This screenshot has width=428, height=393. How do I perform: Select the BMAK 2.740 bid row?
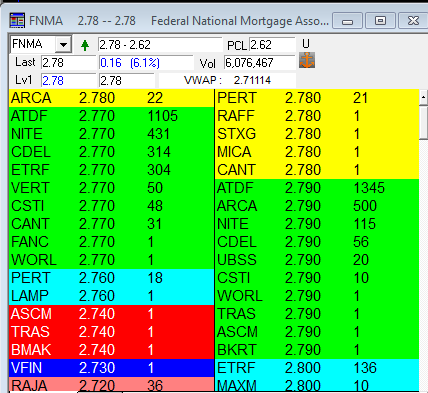[111, 350]
